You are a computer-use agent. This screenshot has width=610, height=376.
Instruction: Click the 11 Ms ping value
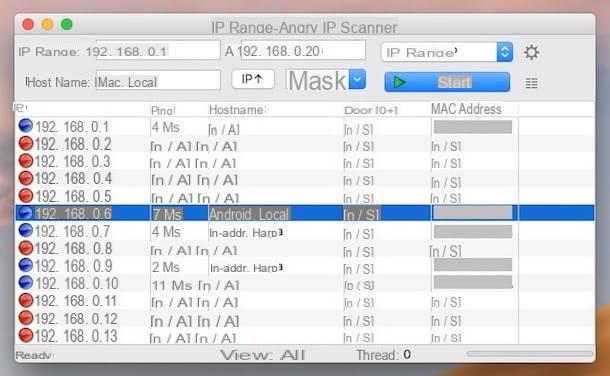pyautogui.click(x=172, y=285)
